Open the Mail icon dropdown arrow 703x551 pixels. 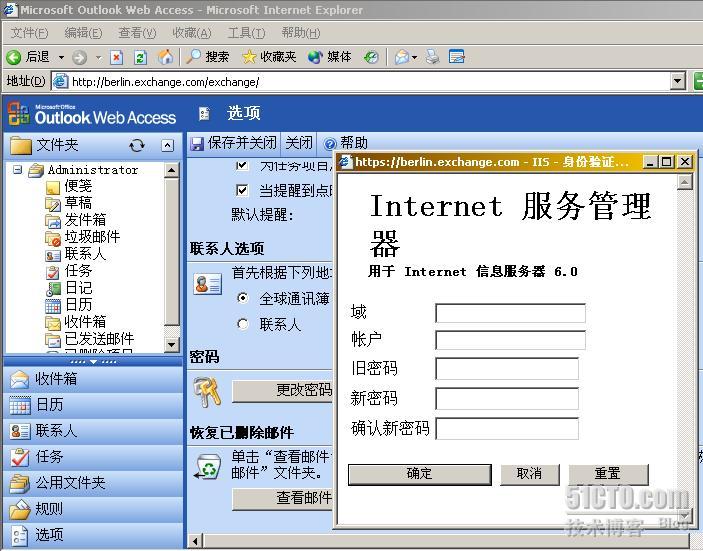(414, 57)
